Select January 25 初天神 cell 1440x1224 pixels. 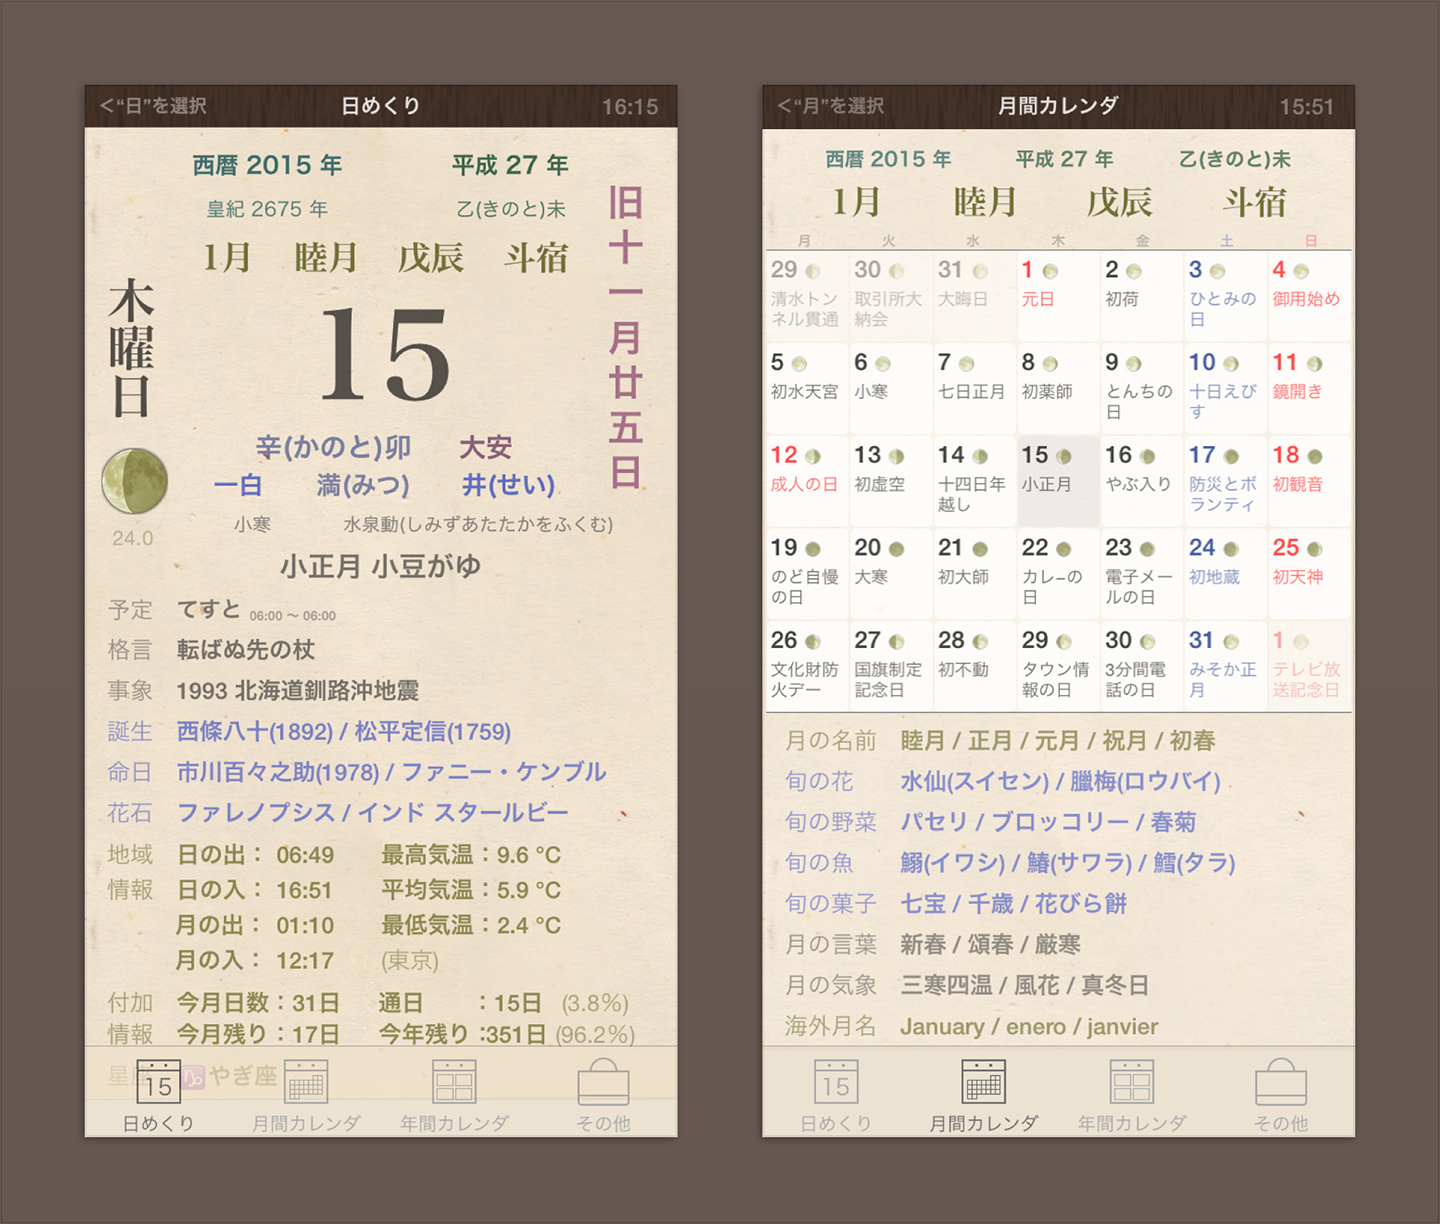pyautogui.click(x=1309, y=575)
